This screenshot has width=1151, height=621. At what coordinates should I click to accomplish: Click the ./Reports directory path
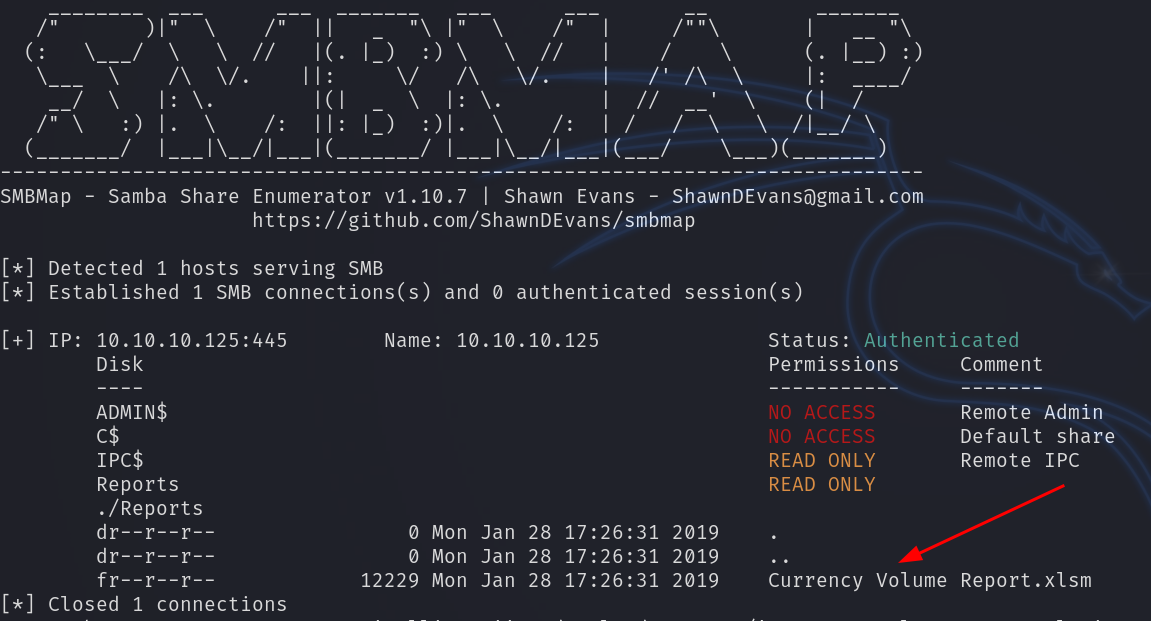pyautogui.click(x=149, y=508)
